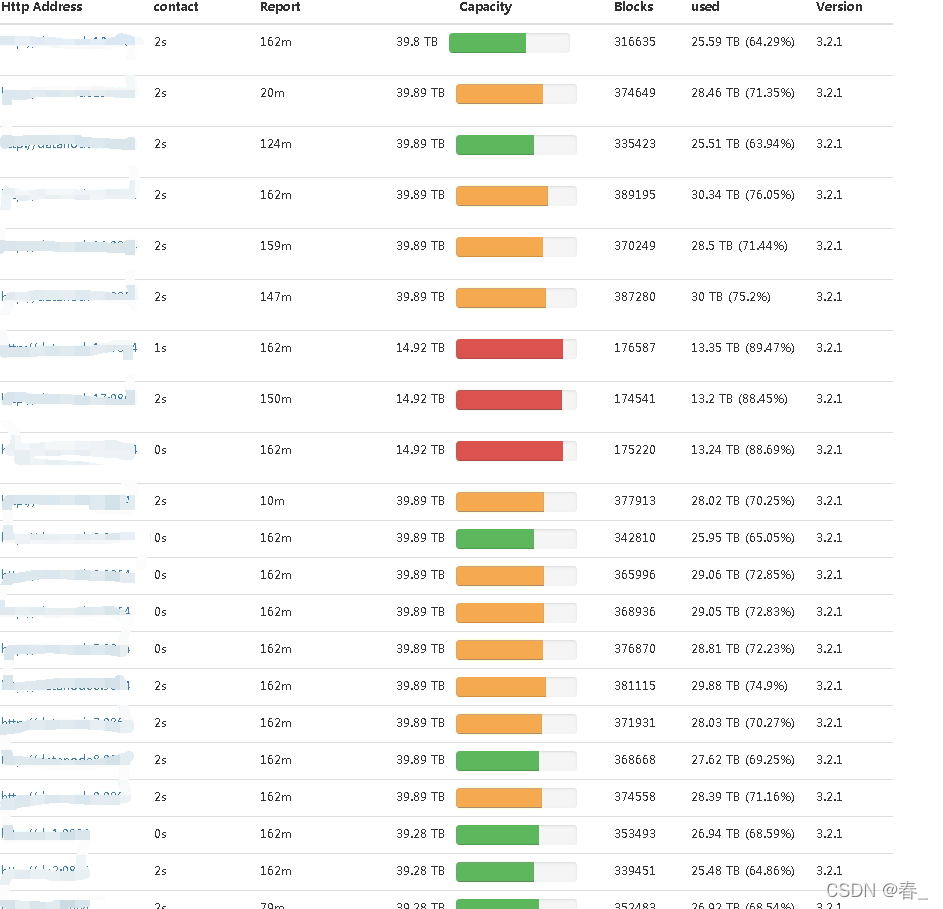
Task: Select used value 26.94 TB (68.59%)
Action: [743, 835]
